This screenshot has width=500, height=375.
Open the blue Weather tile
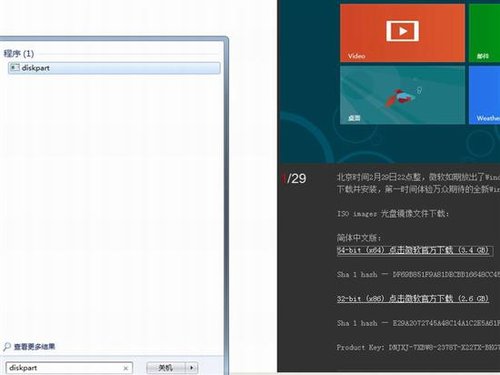tap(484, 95)
